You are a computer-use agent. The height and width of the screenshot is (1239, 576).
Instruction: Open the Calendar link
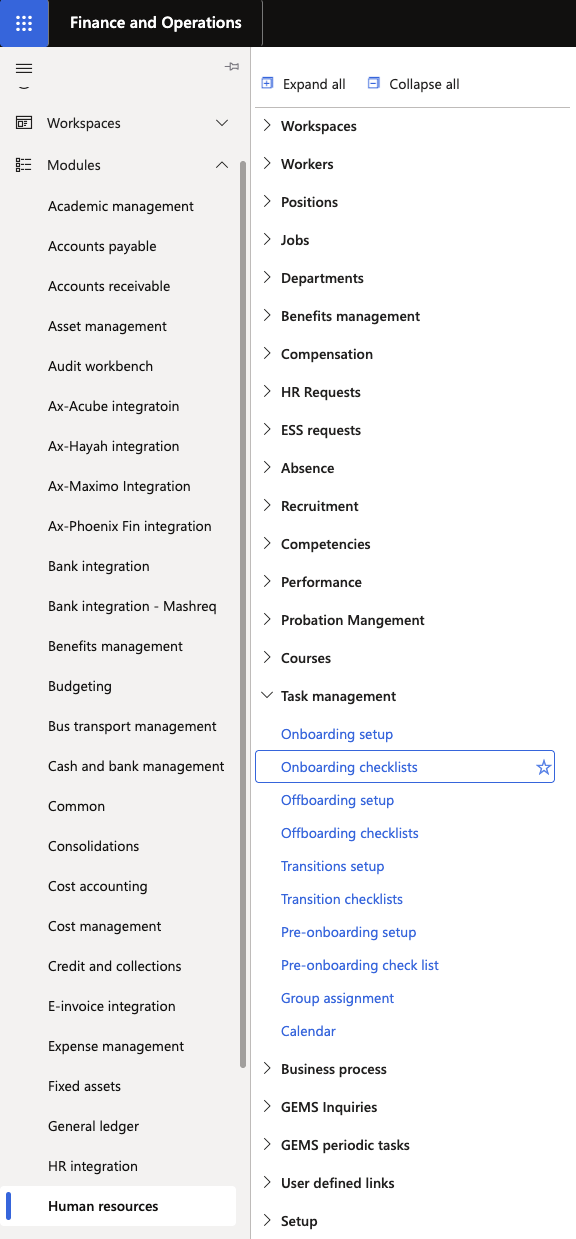(309, 1031)
